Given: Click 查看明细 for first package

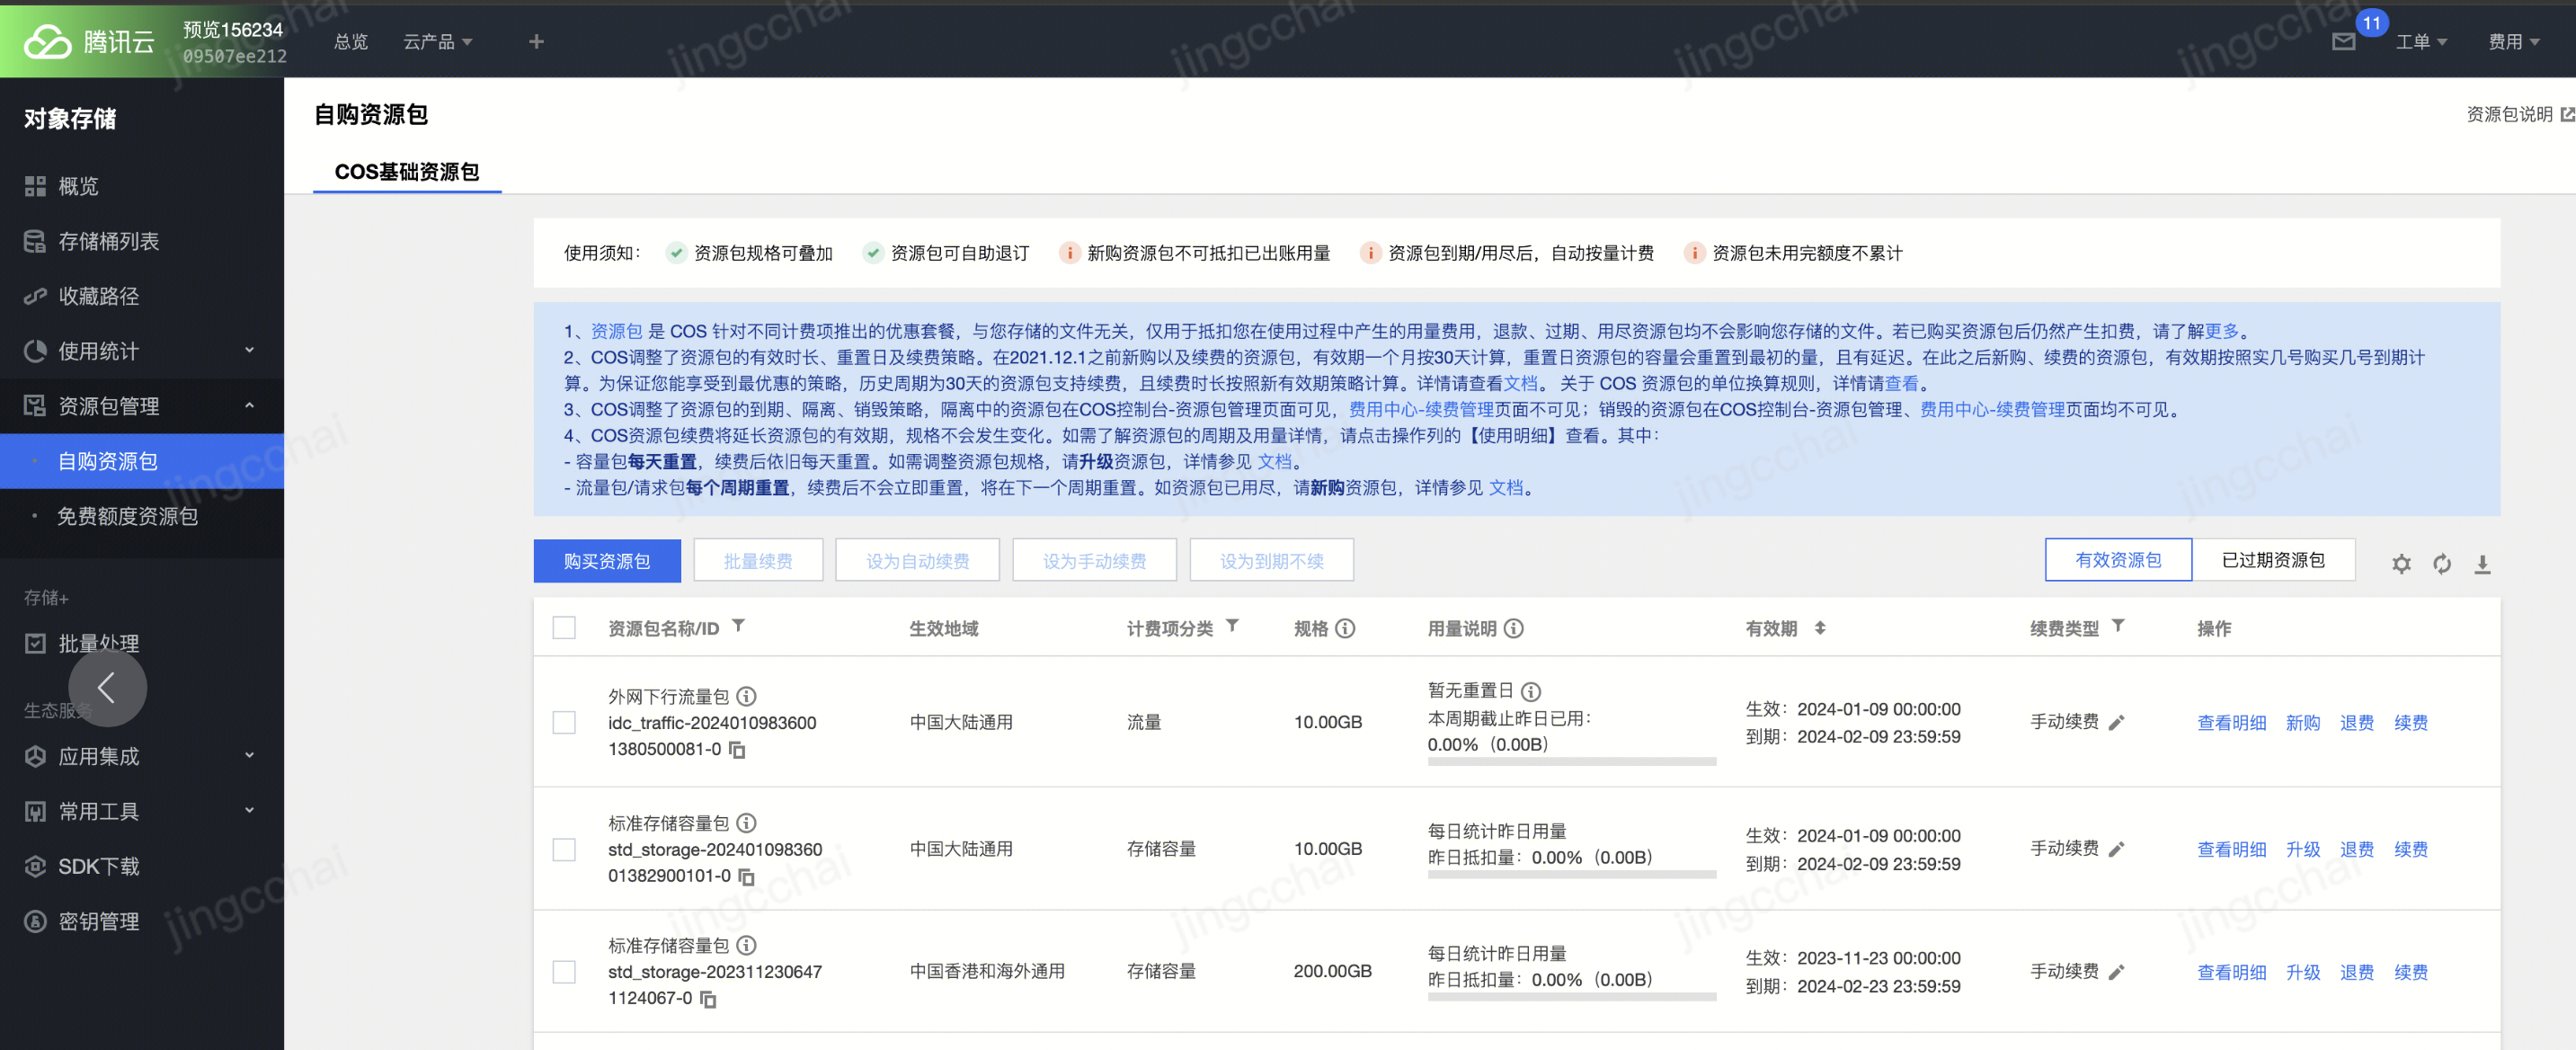Looking at the screenshot, I should coord(2231,723).
